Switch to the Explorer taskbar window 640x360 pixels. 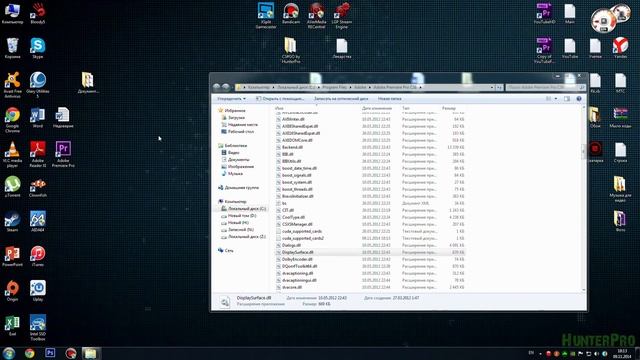pos(90,353)
